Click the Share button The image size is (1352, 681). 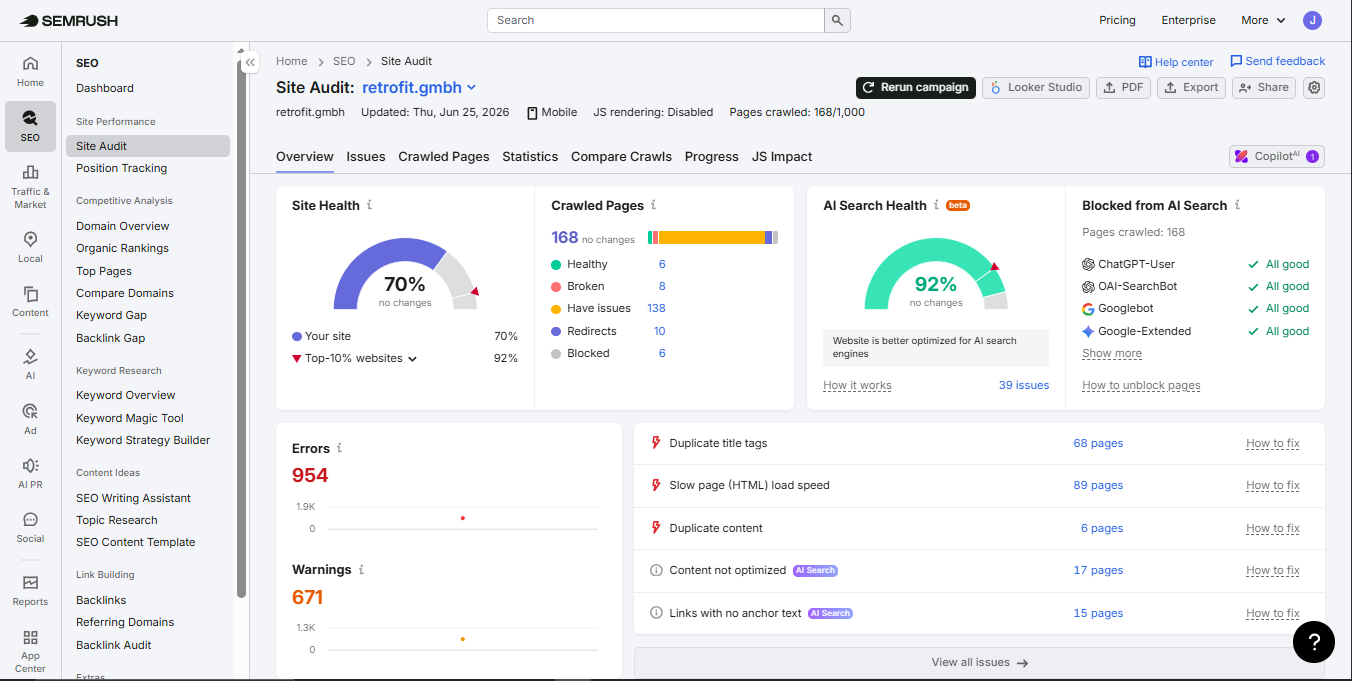tap(1264, 88)
